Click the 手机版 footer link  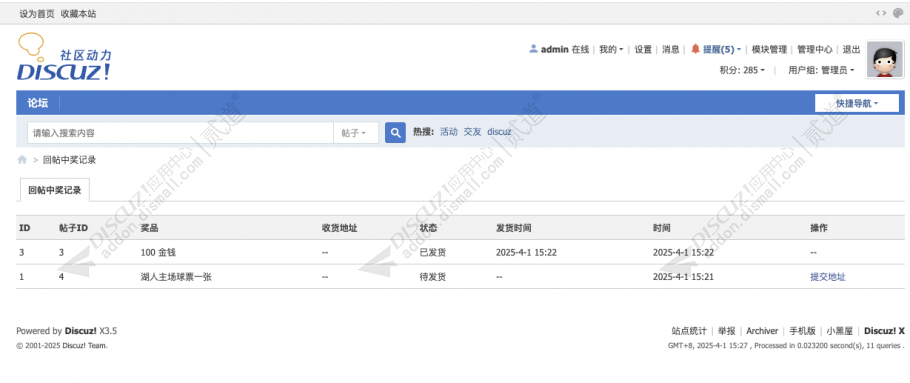pyautogui.click(x=802, y=331)
